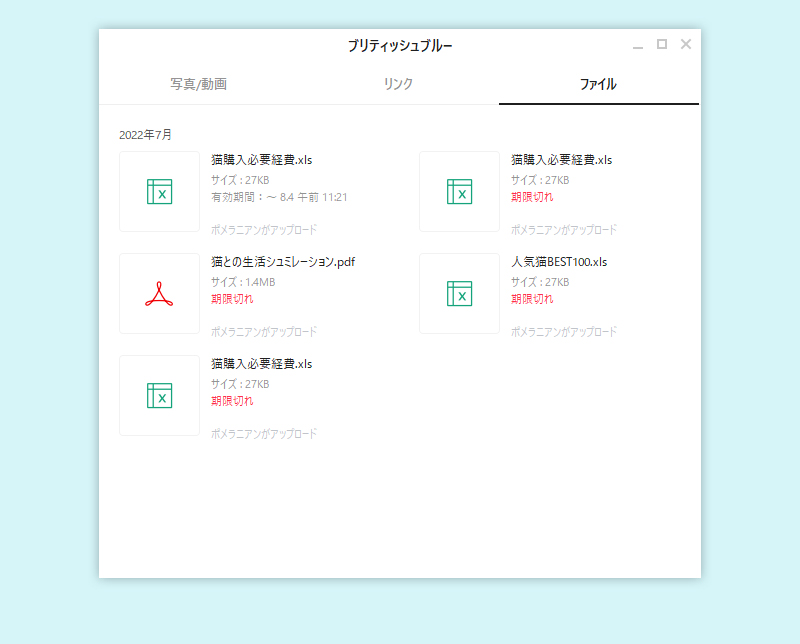The width and height of the screenshot is (800, 644).
Task: Click the bottom-left expired Excel file icon
Action: coord(159,396)
